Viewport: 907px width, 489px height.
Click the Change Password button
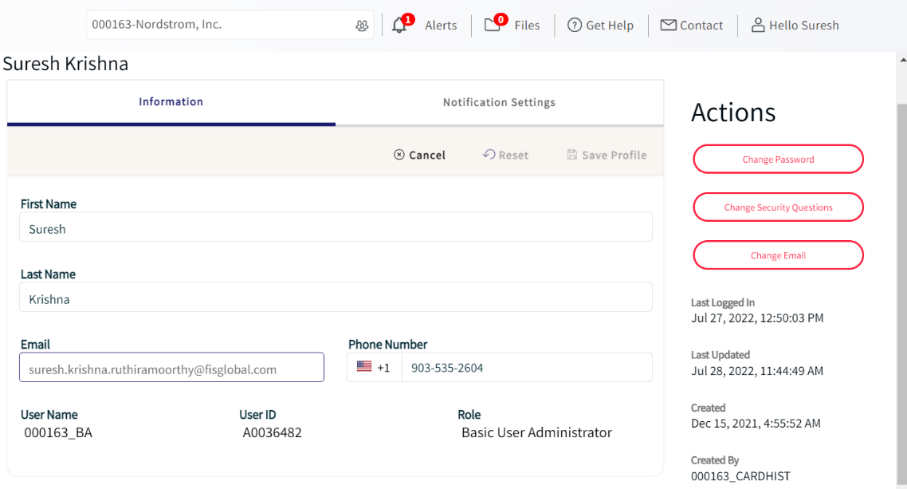(x=778, y=159)
